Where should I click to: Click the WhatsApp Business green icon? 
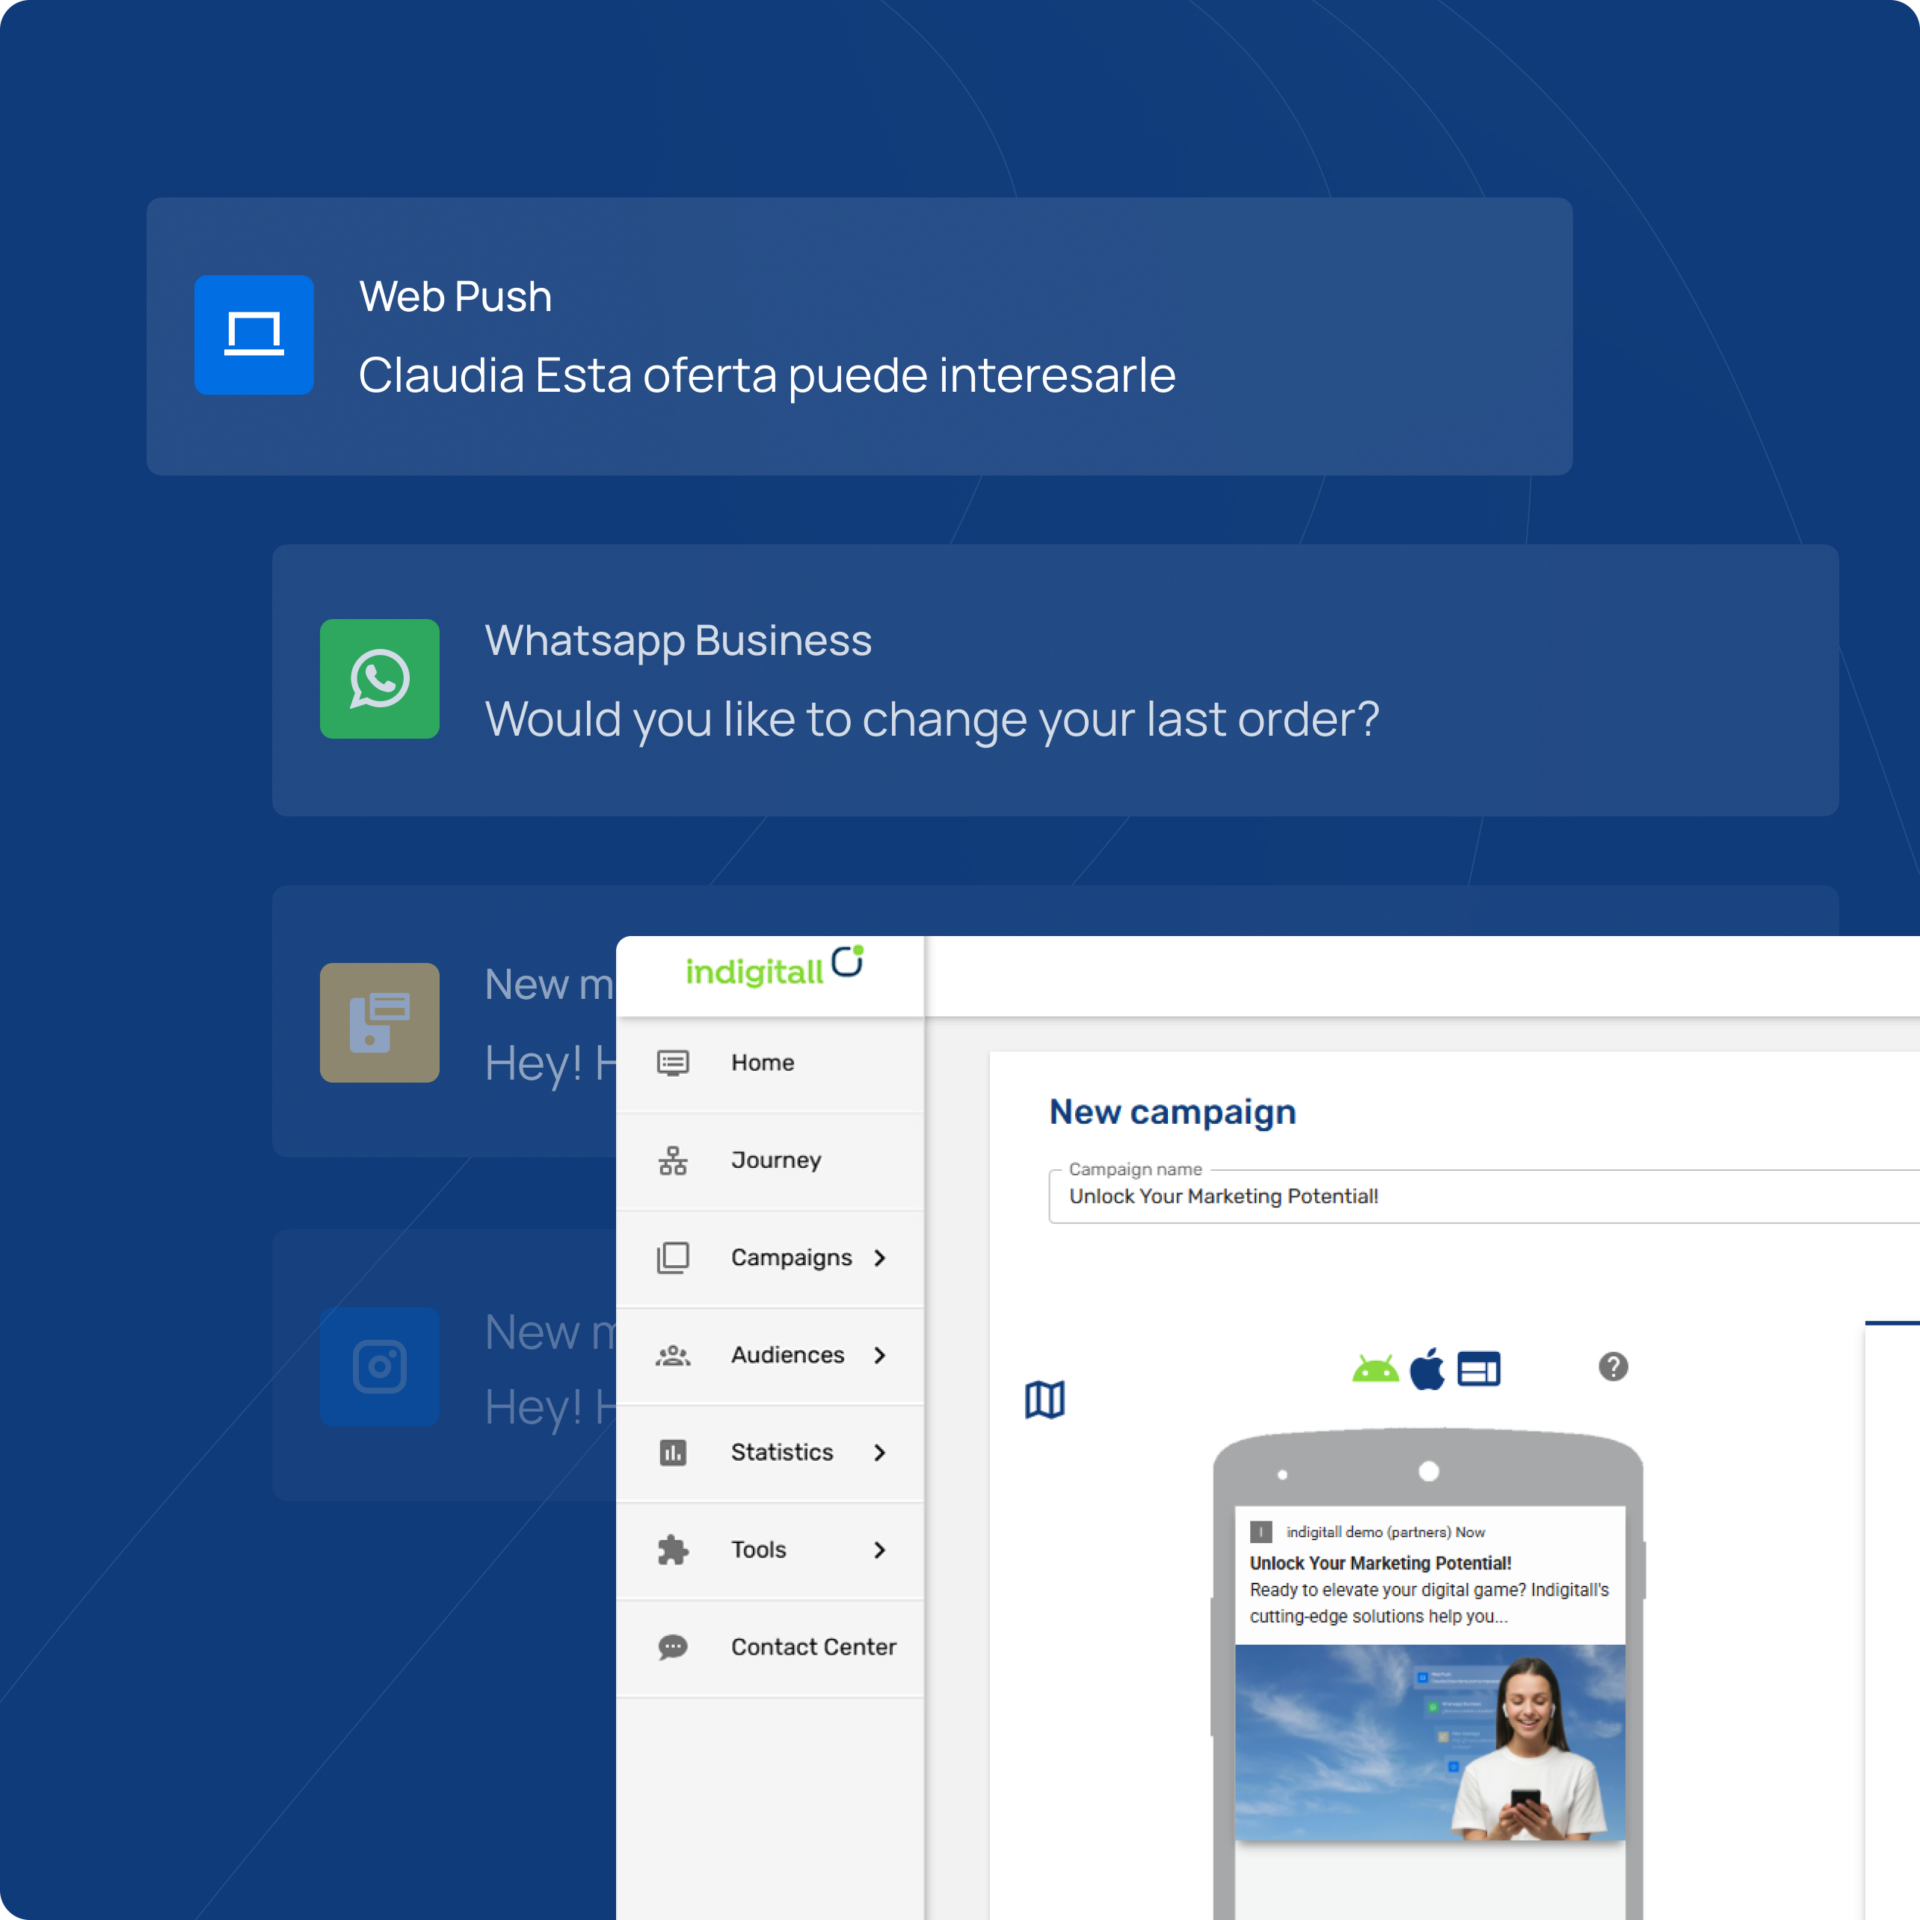(x=379, y=679)
